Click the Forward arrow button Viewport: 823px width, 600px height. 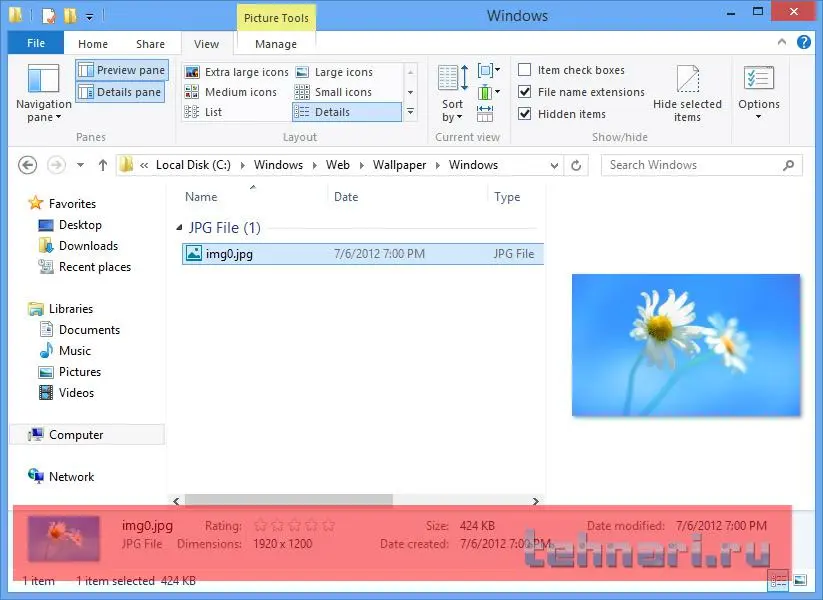pos(56,165)
